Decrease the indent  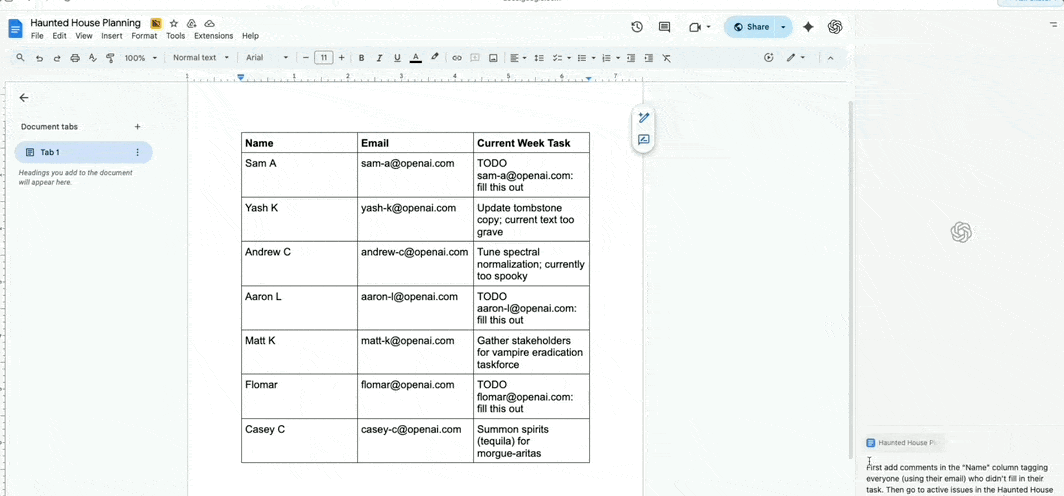[x=632, y=58]
